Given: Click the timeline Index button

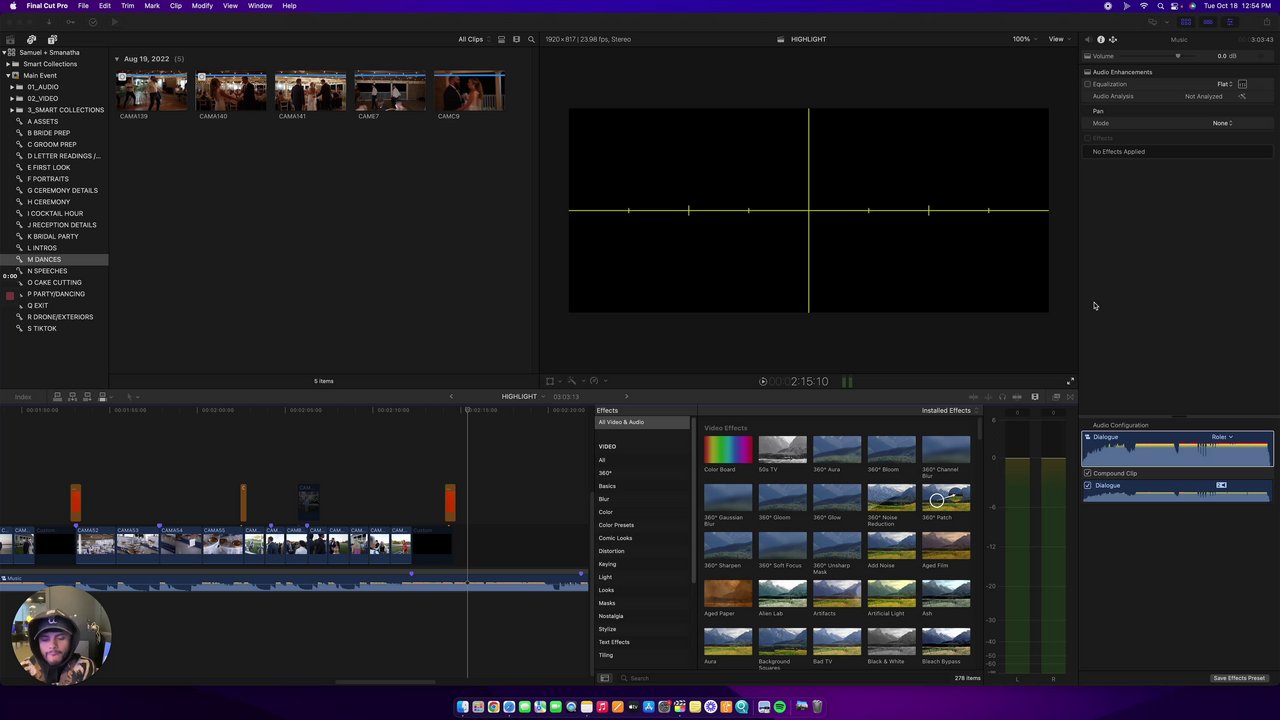Looking at the screenshot, I should pos(23,396).
